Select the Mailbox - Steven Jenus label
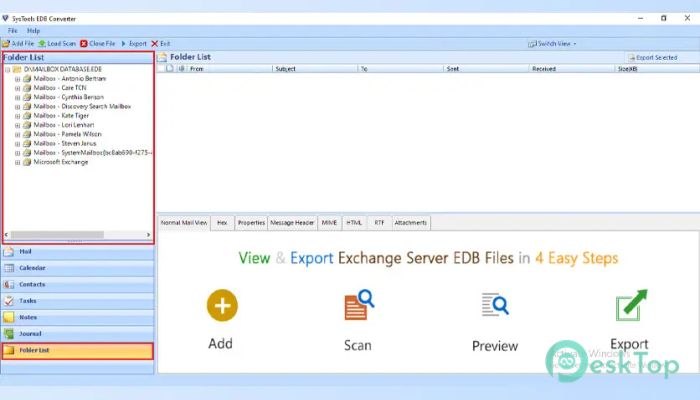The width and height of the screenshot is (700, 400). pos(65,143)
